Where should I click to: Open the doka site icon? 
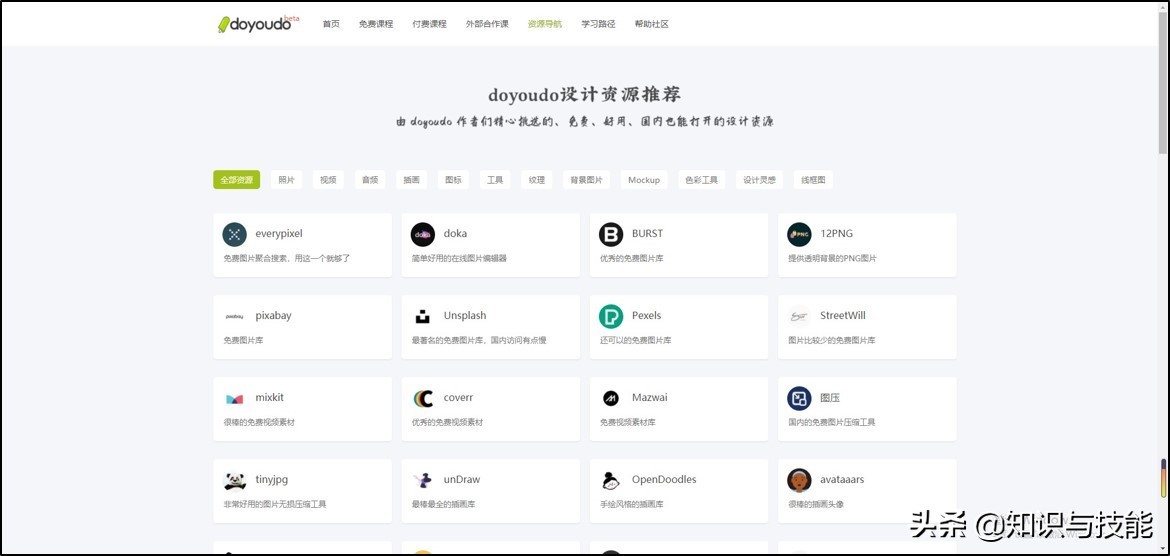click(422, 234)
